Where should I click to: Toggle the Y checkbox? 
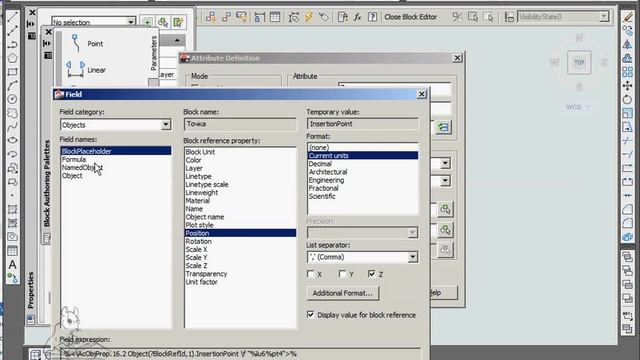[343, 274]
